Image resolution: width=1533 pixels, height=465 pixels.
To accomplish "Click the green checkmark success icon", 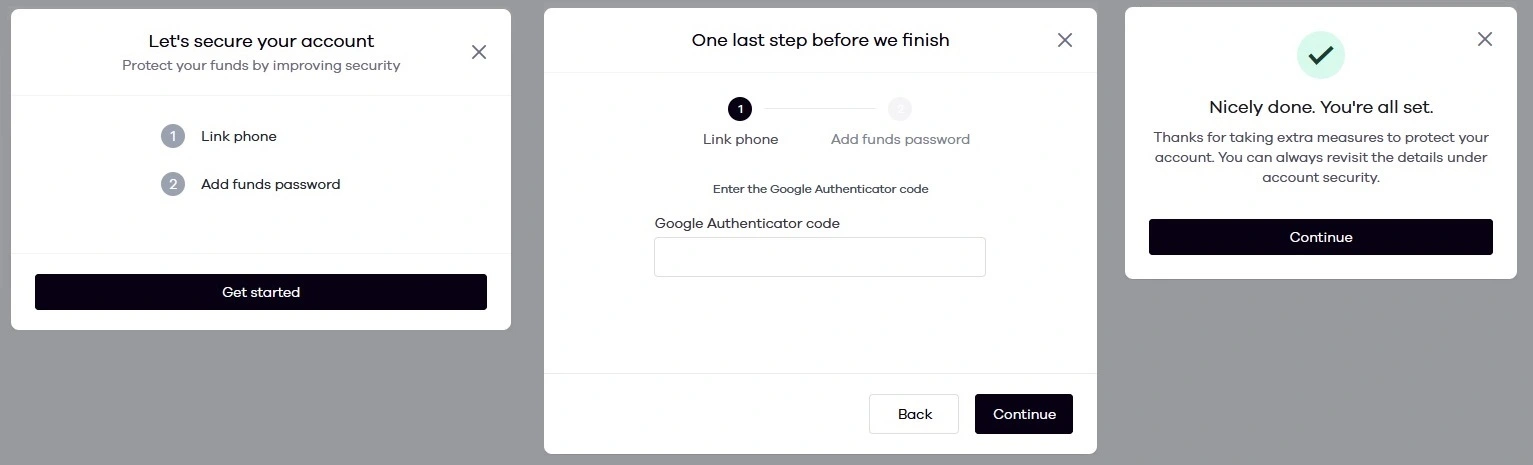I will pyautogui.click(x=1320, y=55).
